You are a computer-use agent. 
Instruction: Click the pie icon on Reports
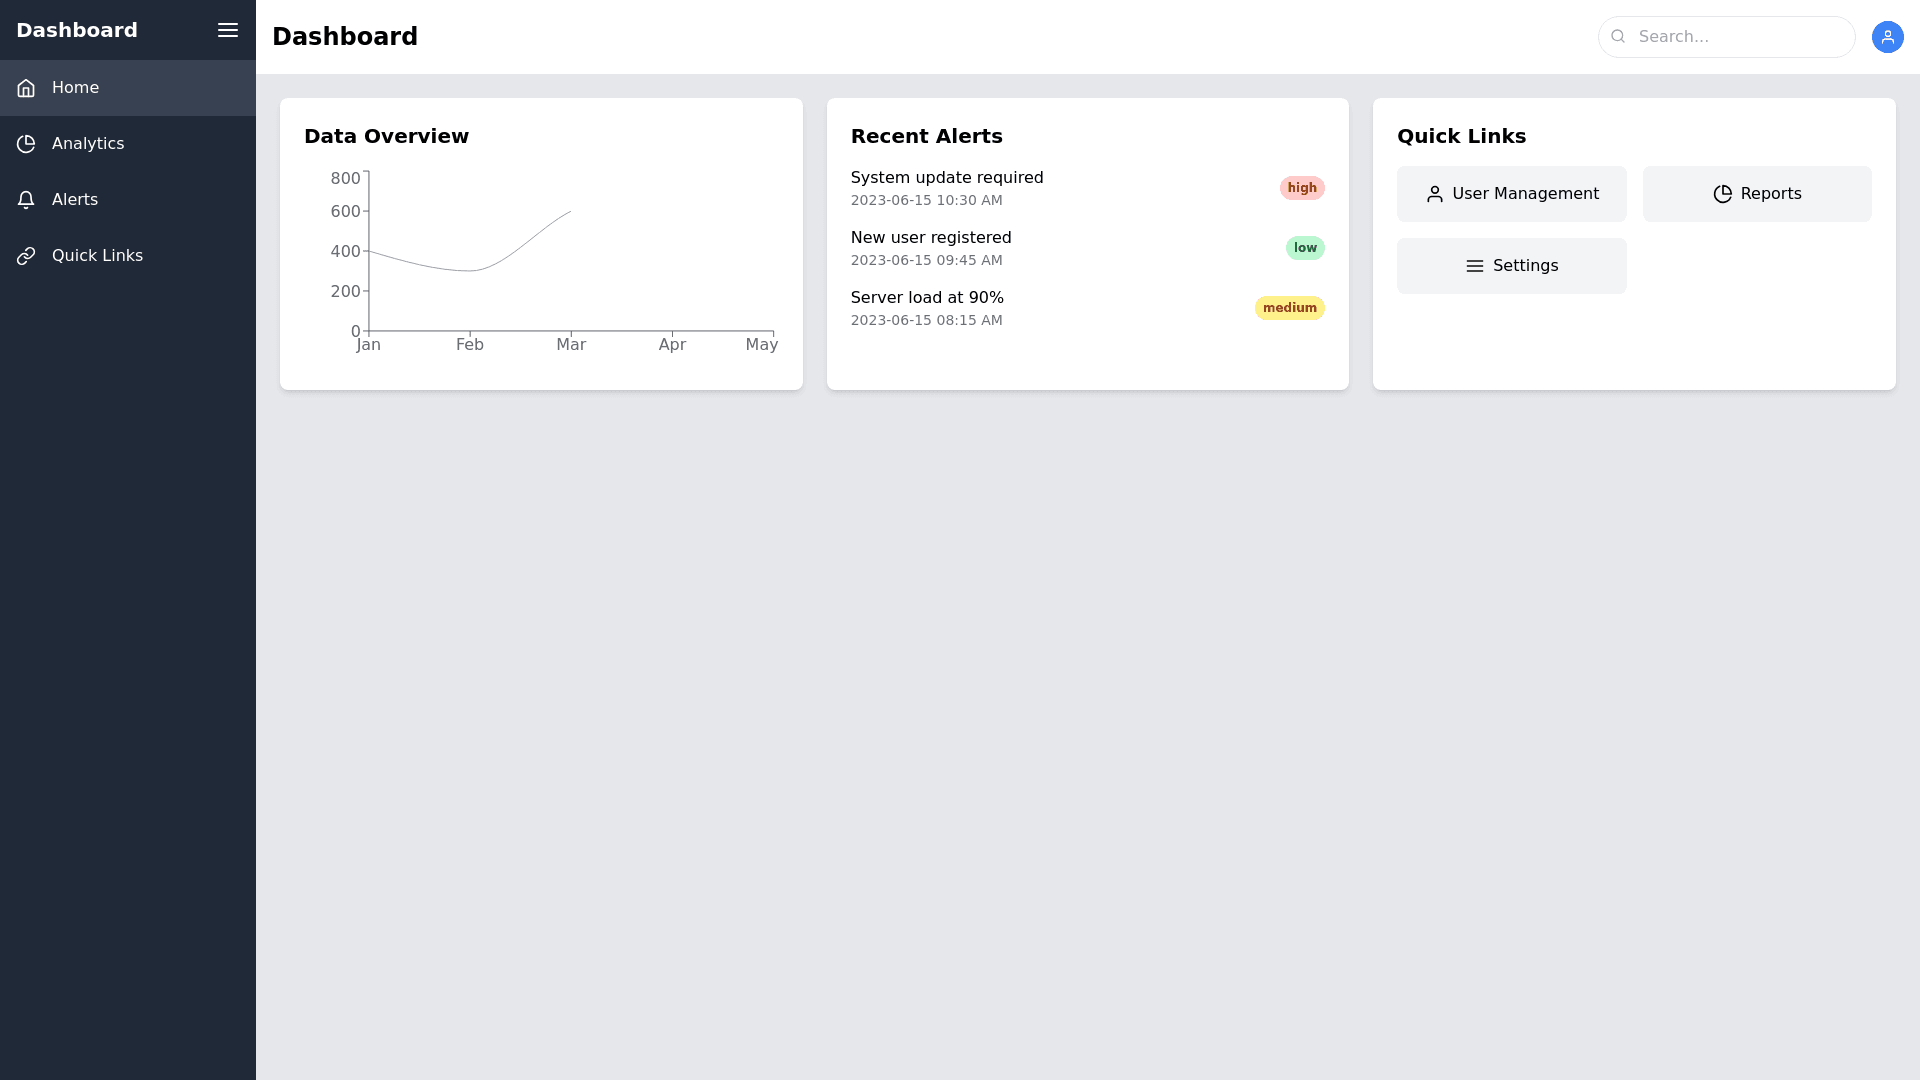[1722, 194]
